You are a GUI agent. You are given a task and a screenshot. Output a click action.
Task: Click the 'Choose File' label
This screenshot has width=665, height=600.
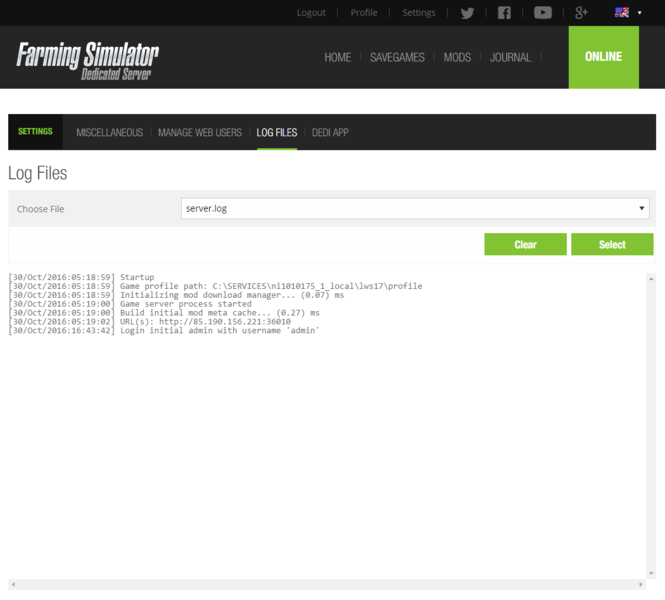[41, 209]
